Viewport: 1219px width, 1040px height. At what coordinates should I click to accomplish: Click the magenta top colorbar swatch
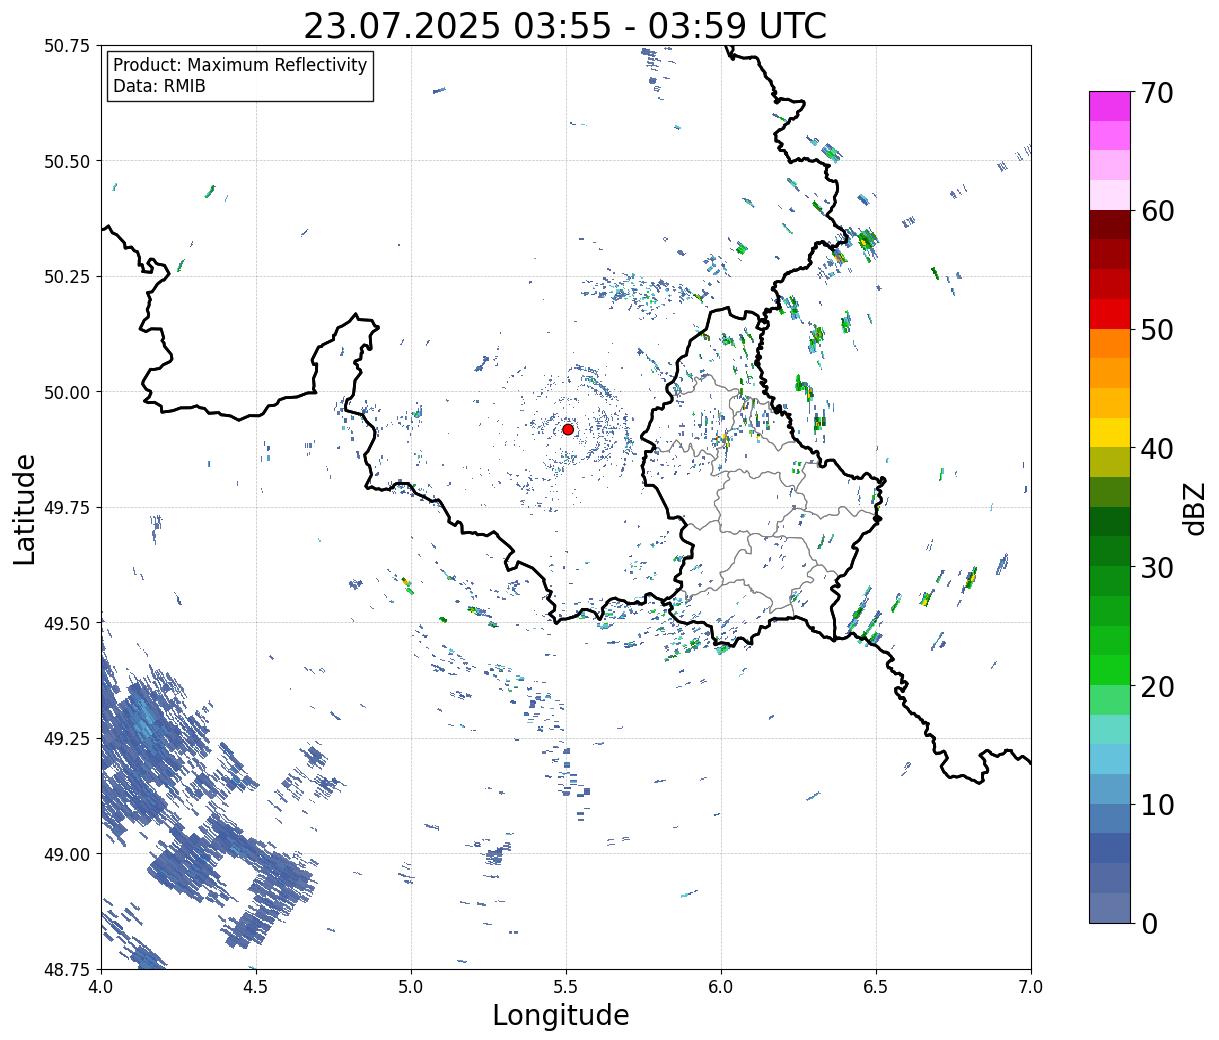[x=1110, y=106]
